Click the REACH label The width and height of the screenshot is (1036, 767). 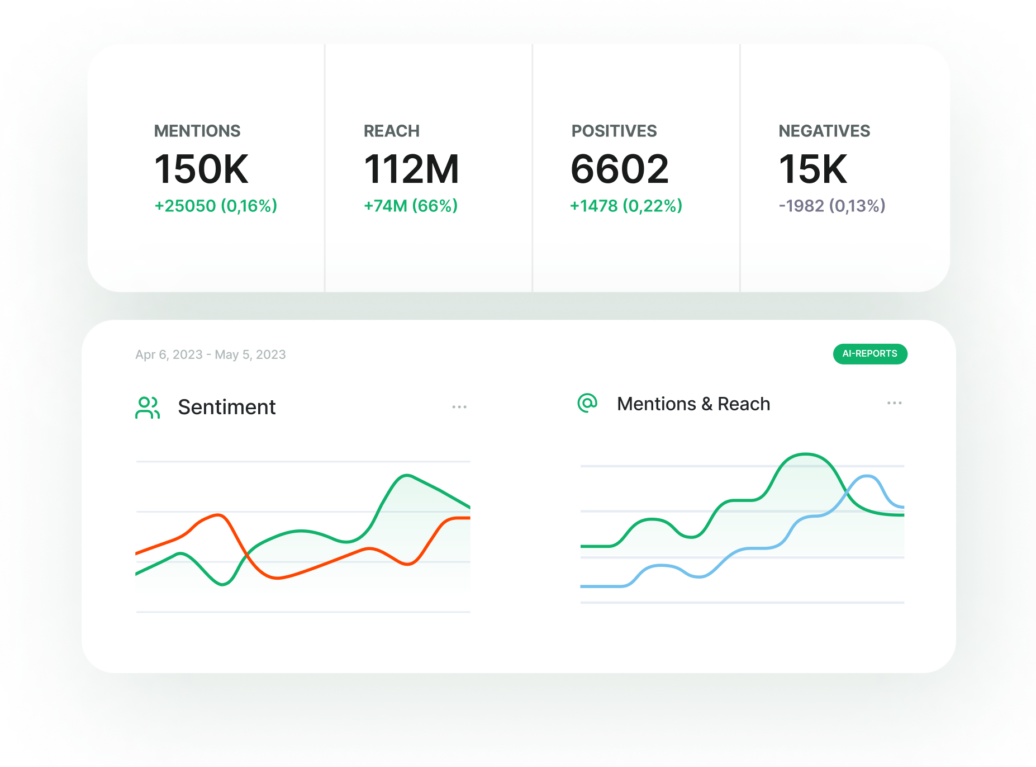click(391, 131)
